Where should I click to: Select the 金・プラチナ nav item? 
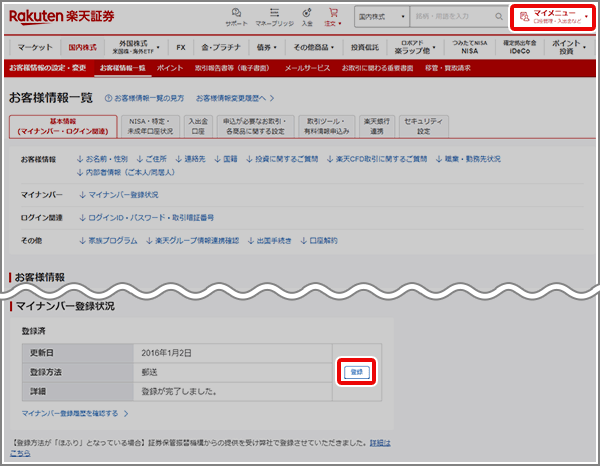(x=221, y=47)
